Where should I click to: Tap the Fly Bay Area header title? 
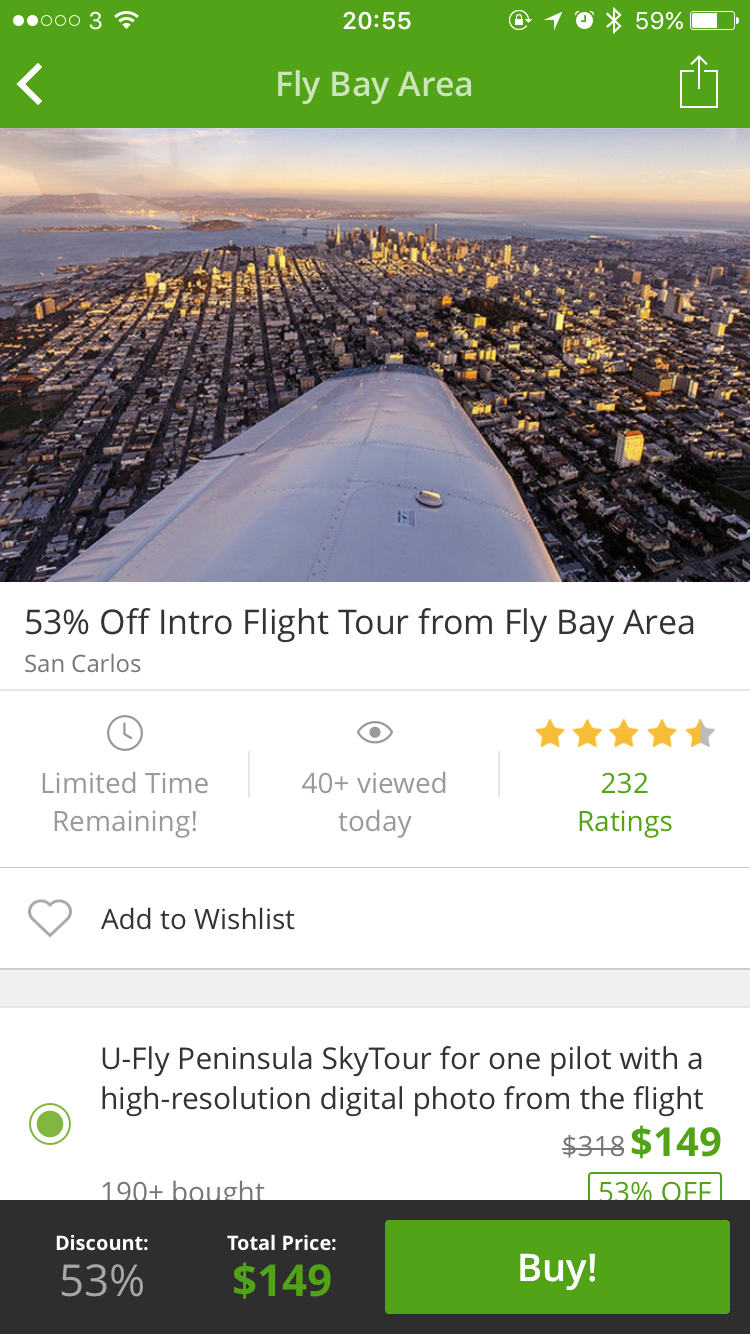click(374, 85)
